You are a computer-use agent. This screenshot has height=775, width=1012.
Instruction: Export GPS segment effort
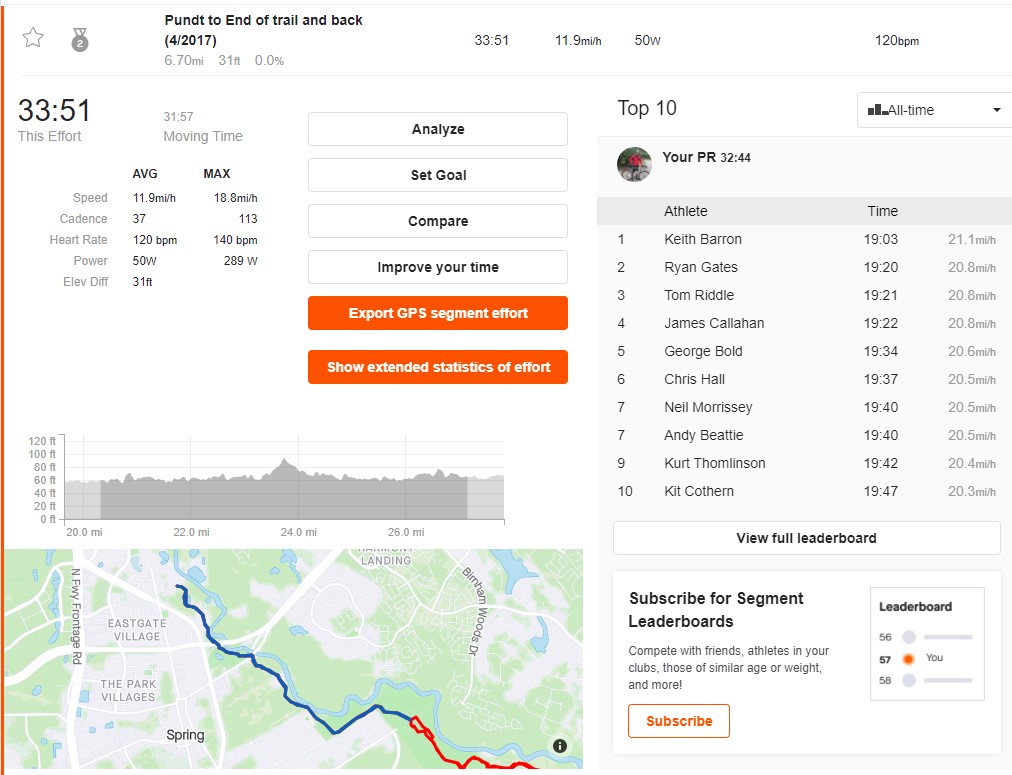pyautogui.click(x=438, y=313)
